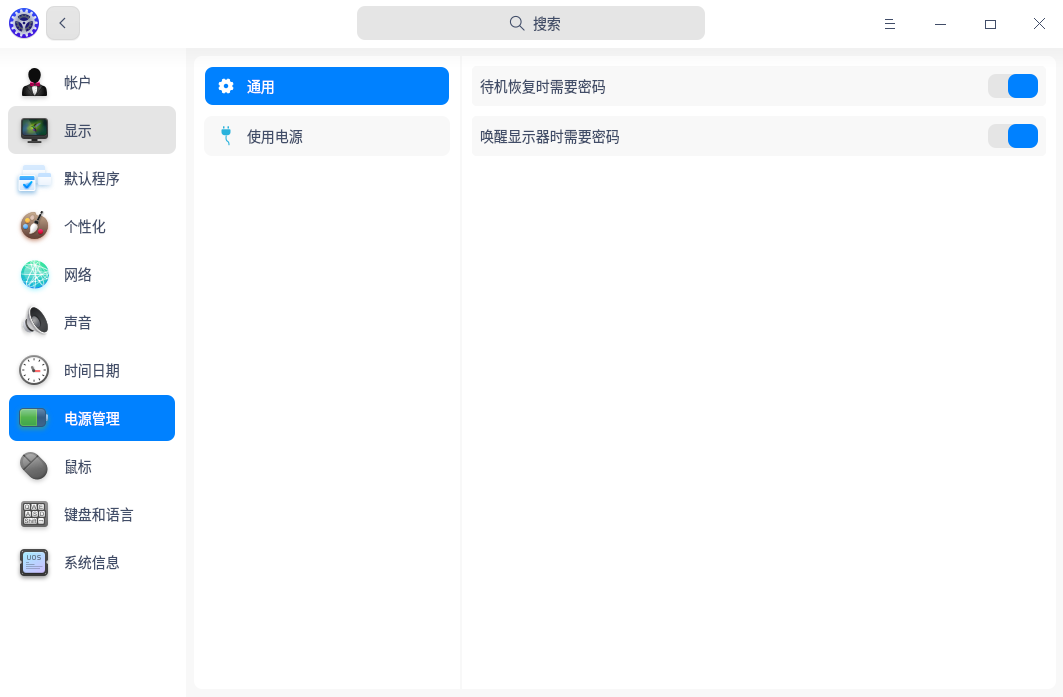Open Sound (声音) speaker icon
This screenshot has height=697, width=1063.
[x=34, y=323]
